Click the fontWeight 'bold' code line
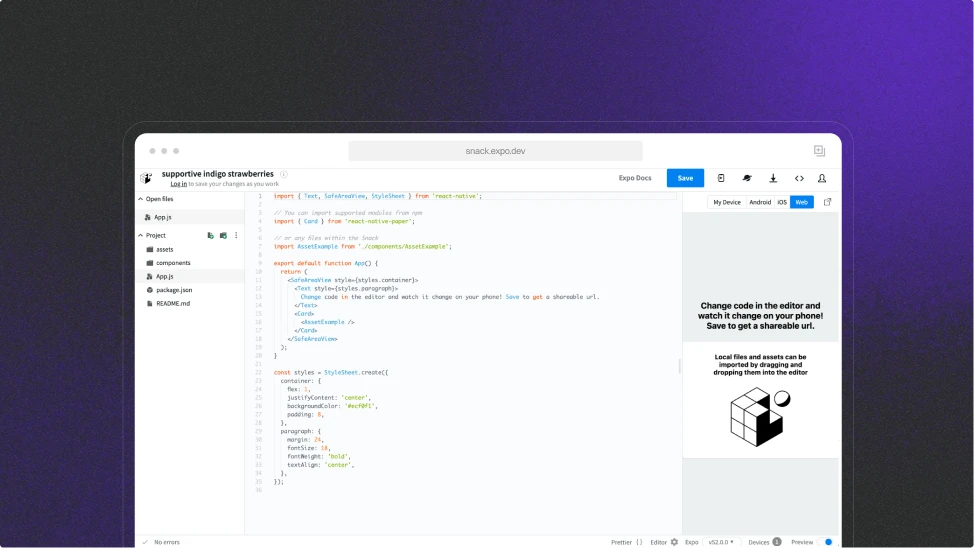 [x=319, y=457]
